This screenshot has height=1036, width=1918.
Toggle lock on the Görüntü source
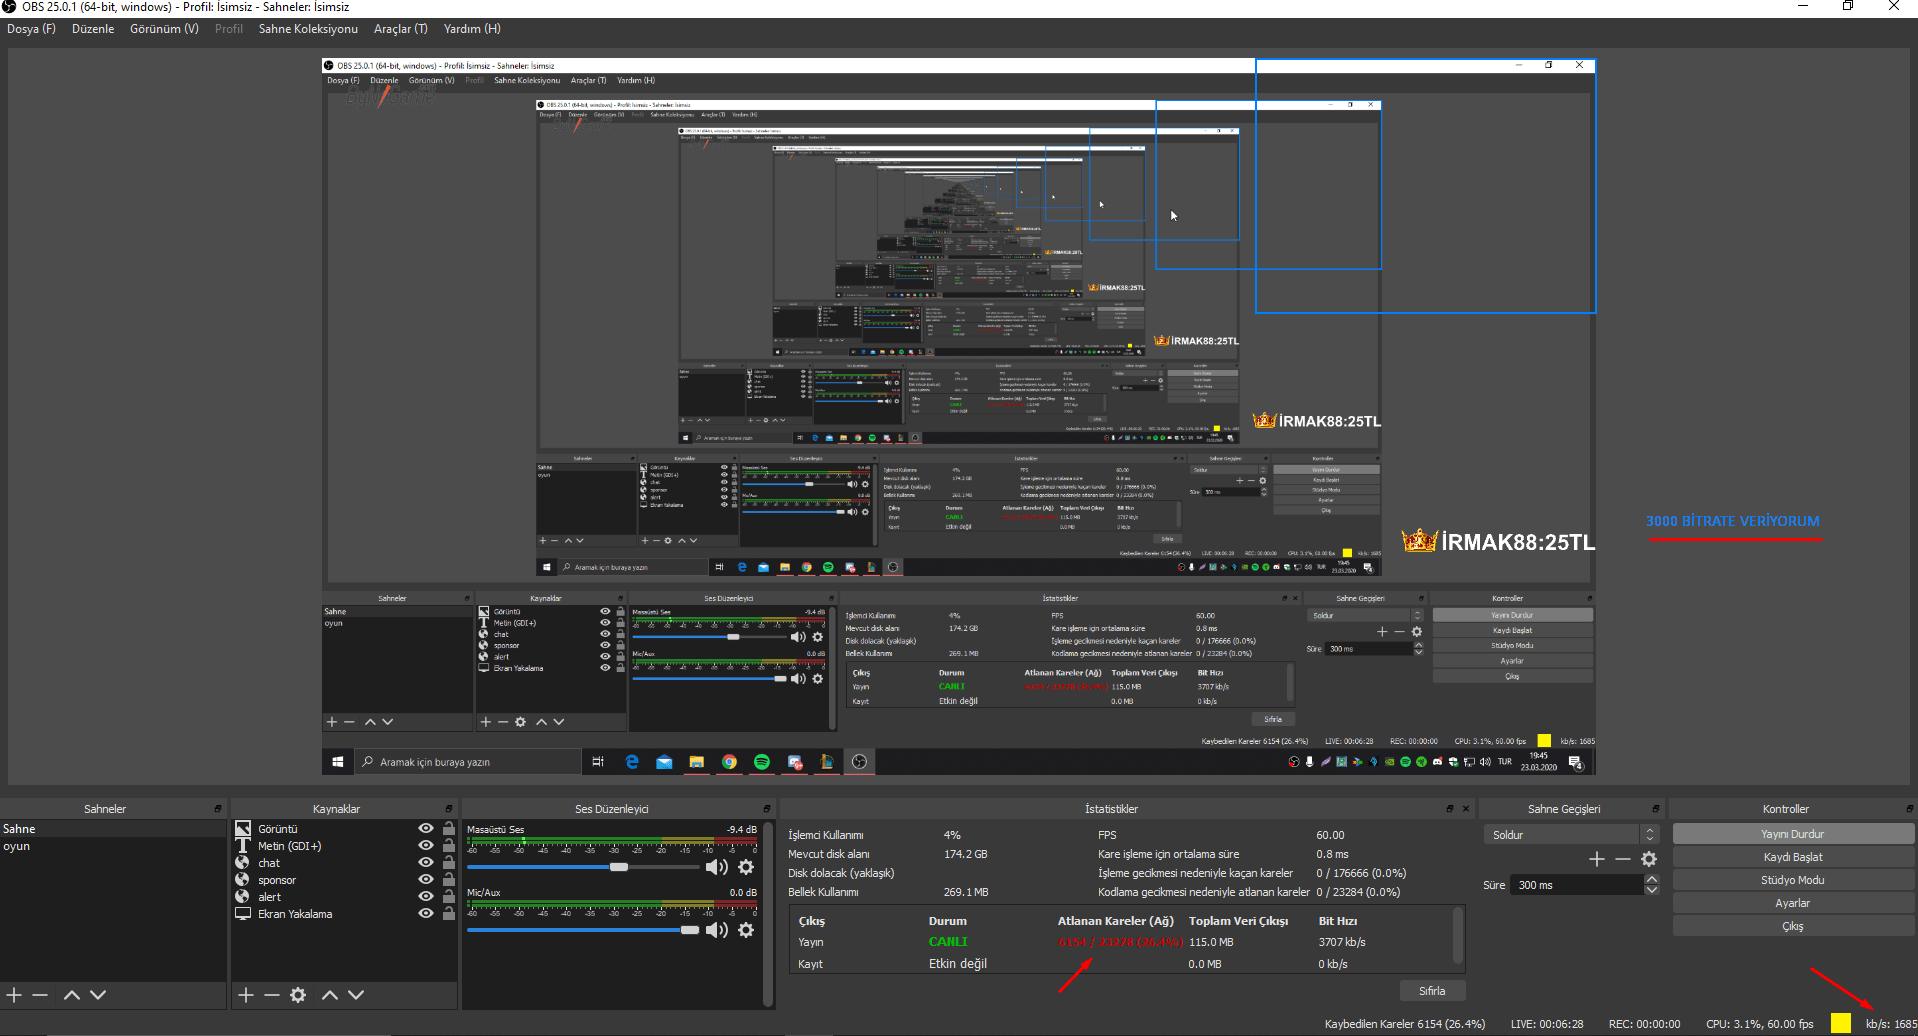click(449, 829)
